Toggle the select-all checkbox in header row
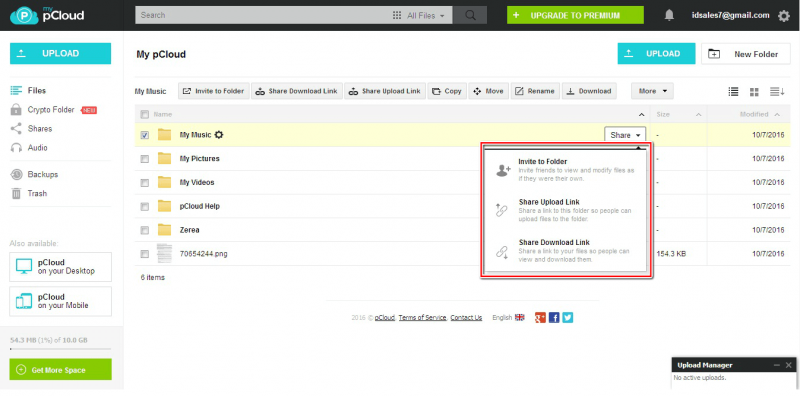This screenshot has width=800, height=396. point(144,114)
